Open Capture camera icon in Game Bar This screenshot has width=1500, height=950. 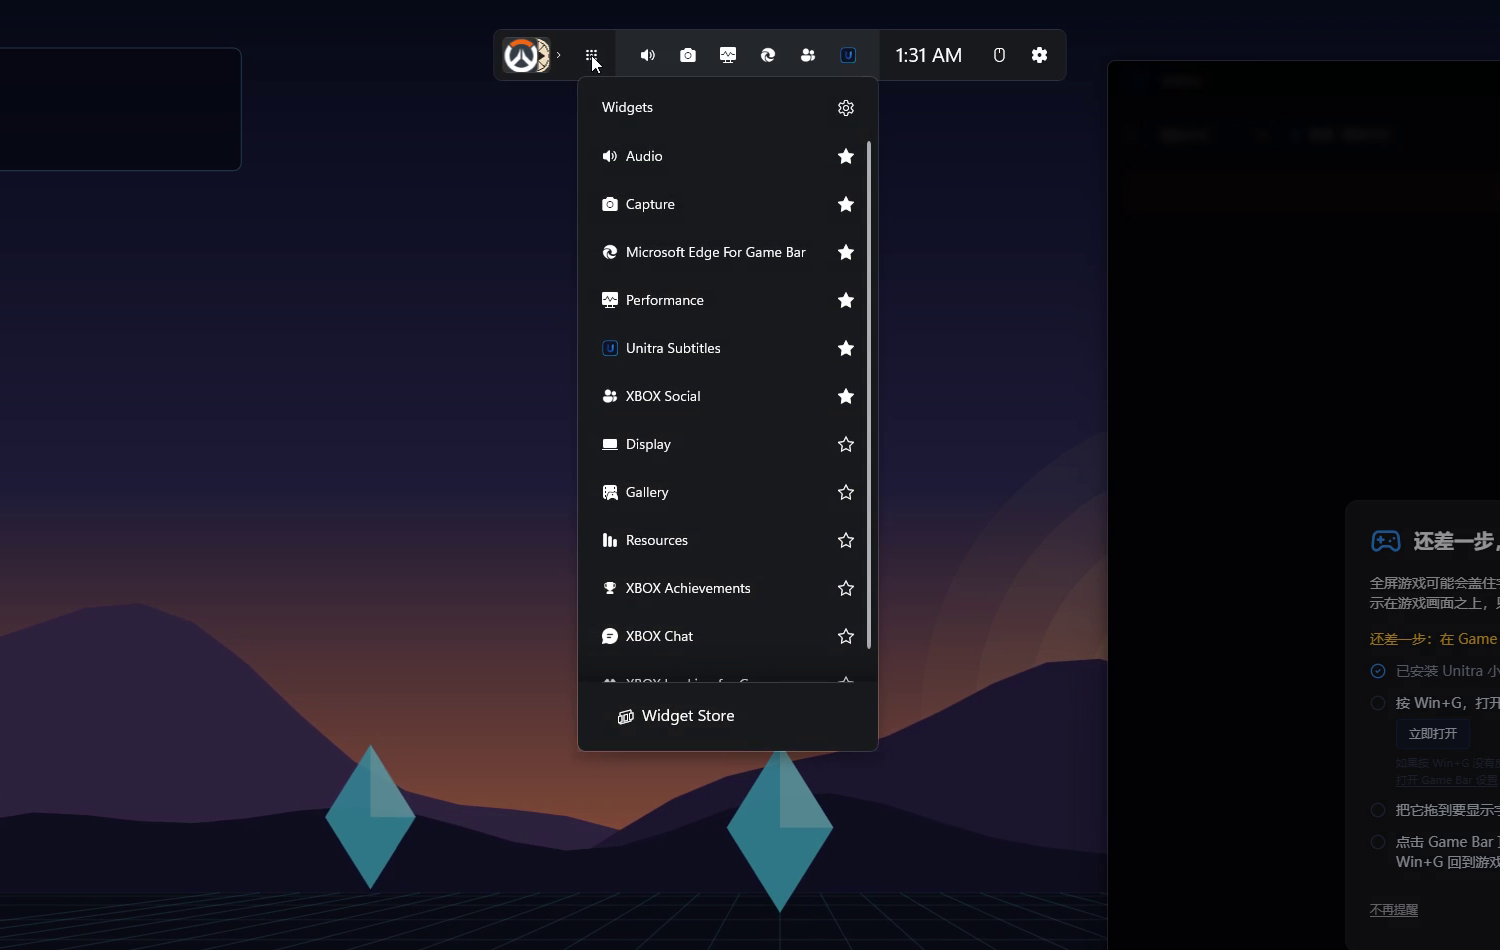[688, 55]
